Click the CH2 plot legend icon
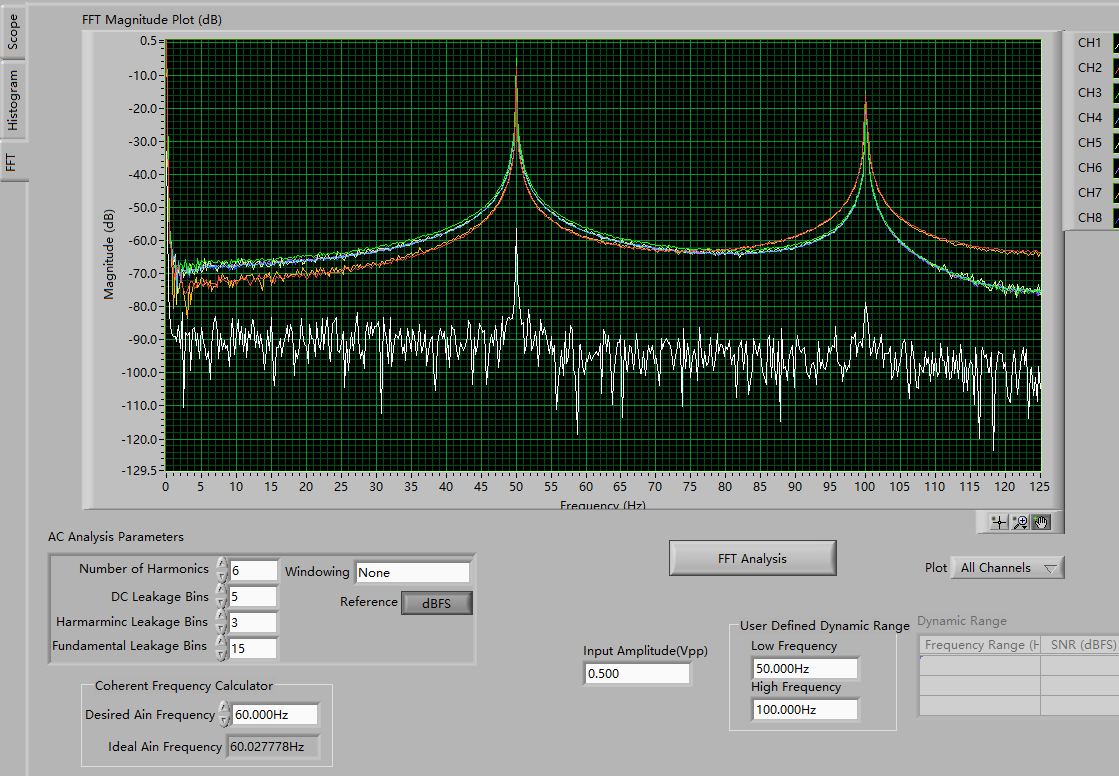1119x776 pixels. pos(1116,68)
